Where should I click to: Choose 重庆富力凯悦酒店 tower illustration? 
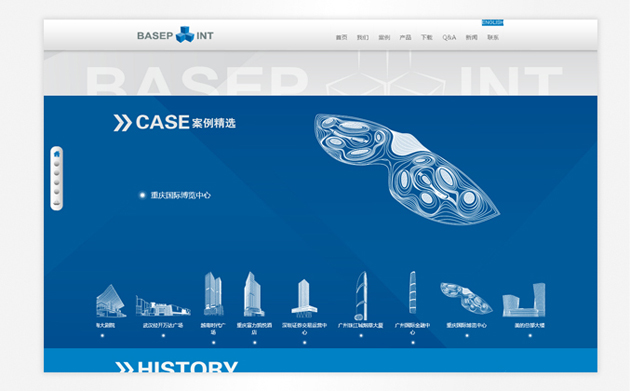click(254, 294)
